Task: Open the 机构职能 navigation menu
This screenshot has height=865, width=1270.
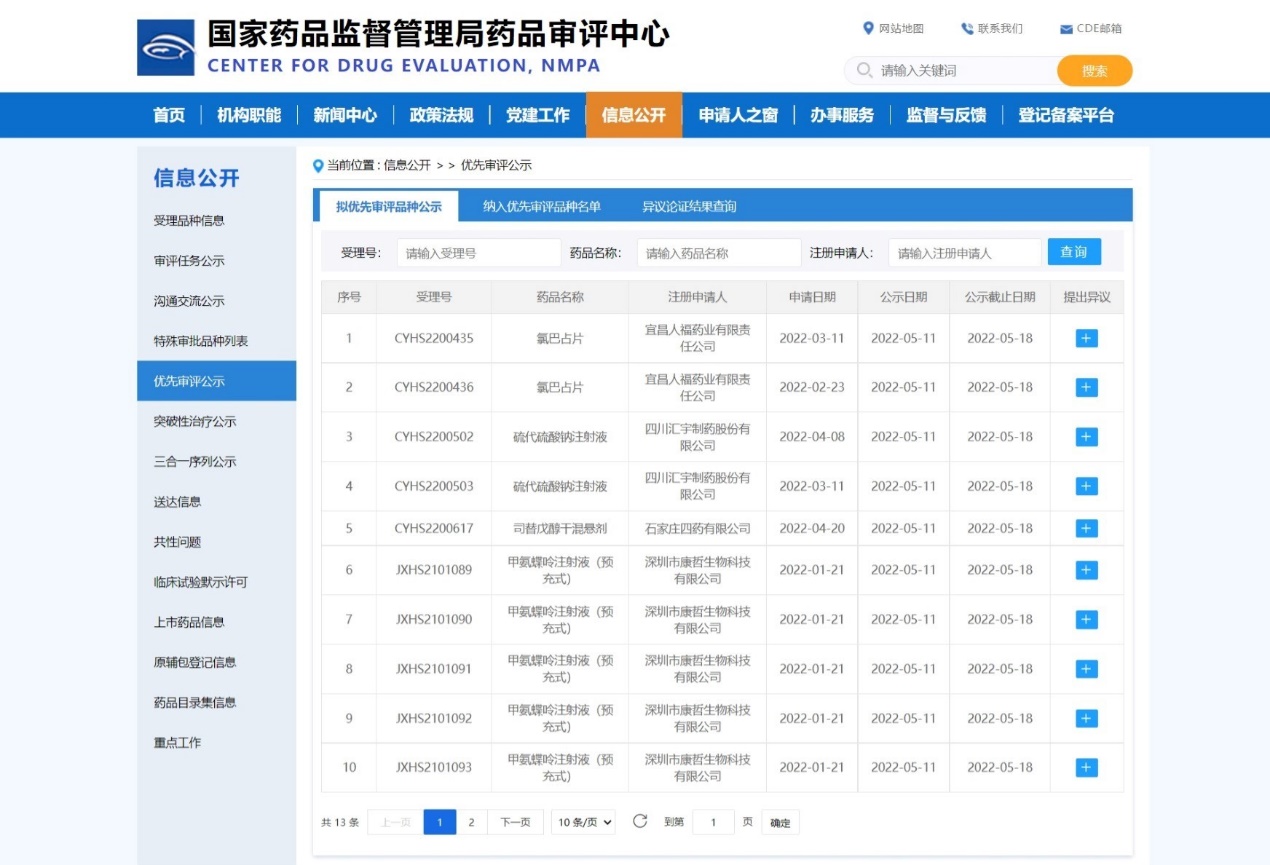Action: [249, 115]
